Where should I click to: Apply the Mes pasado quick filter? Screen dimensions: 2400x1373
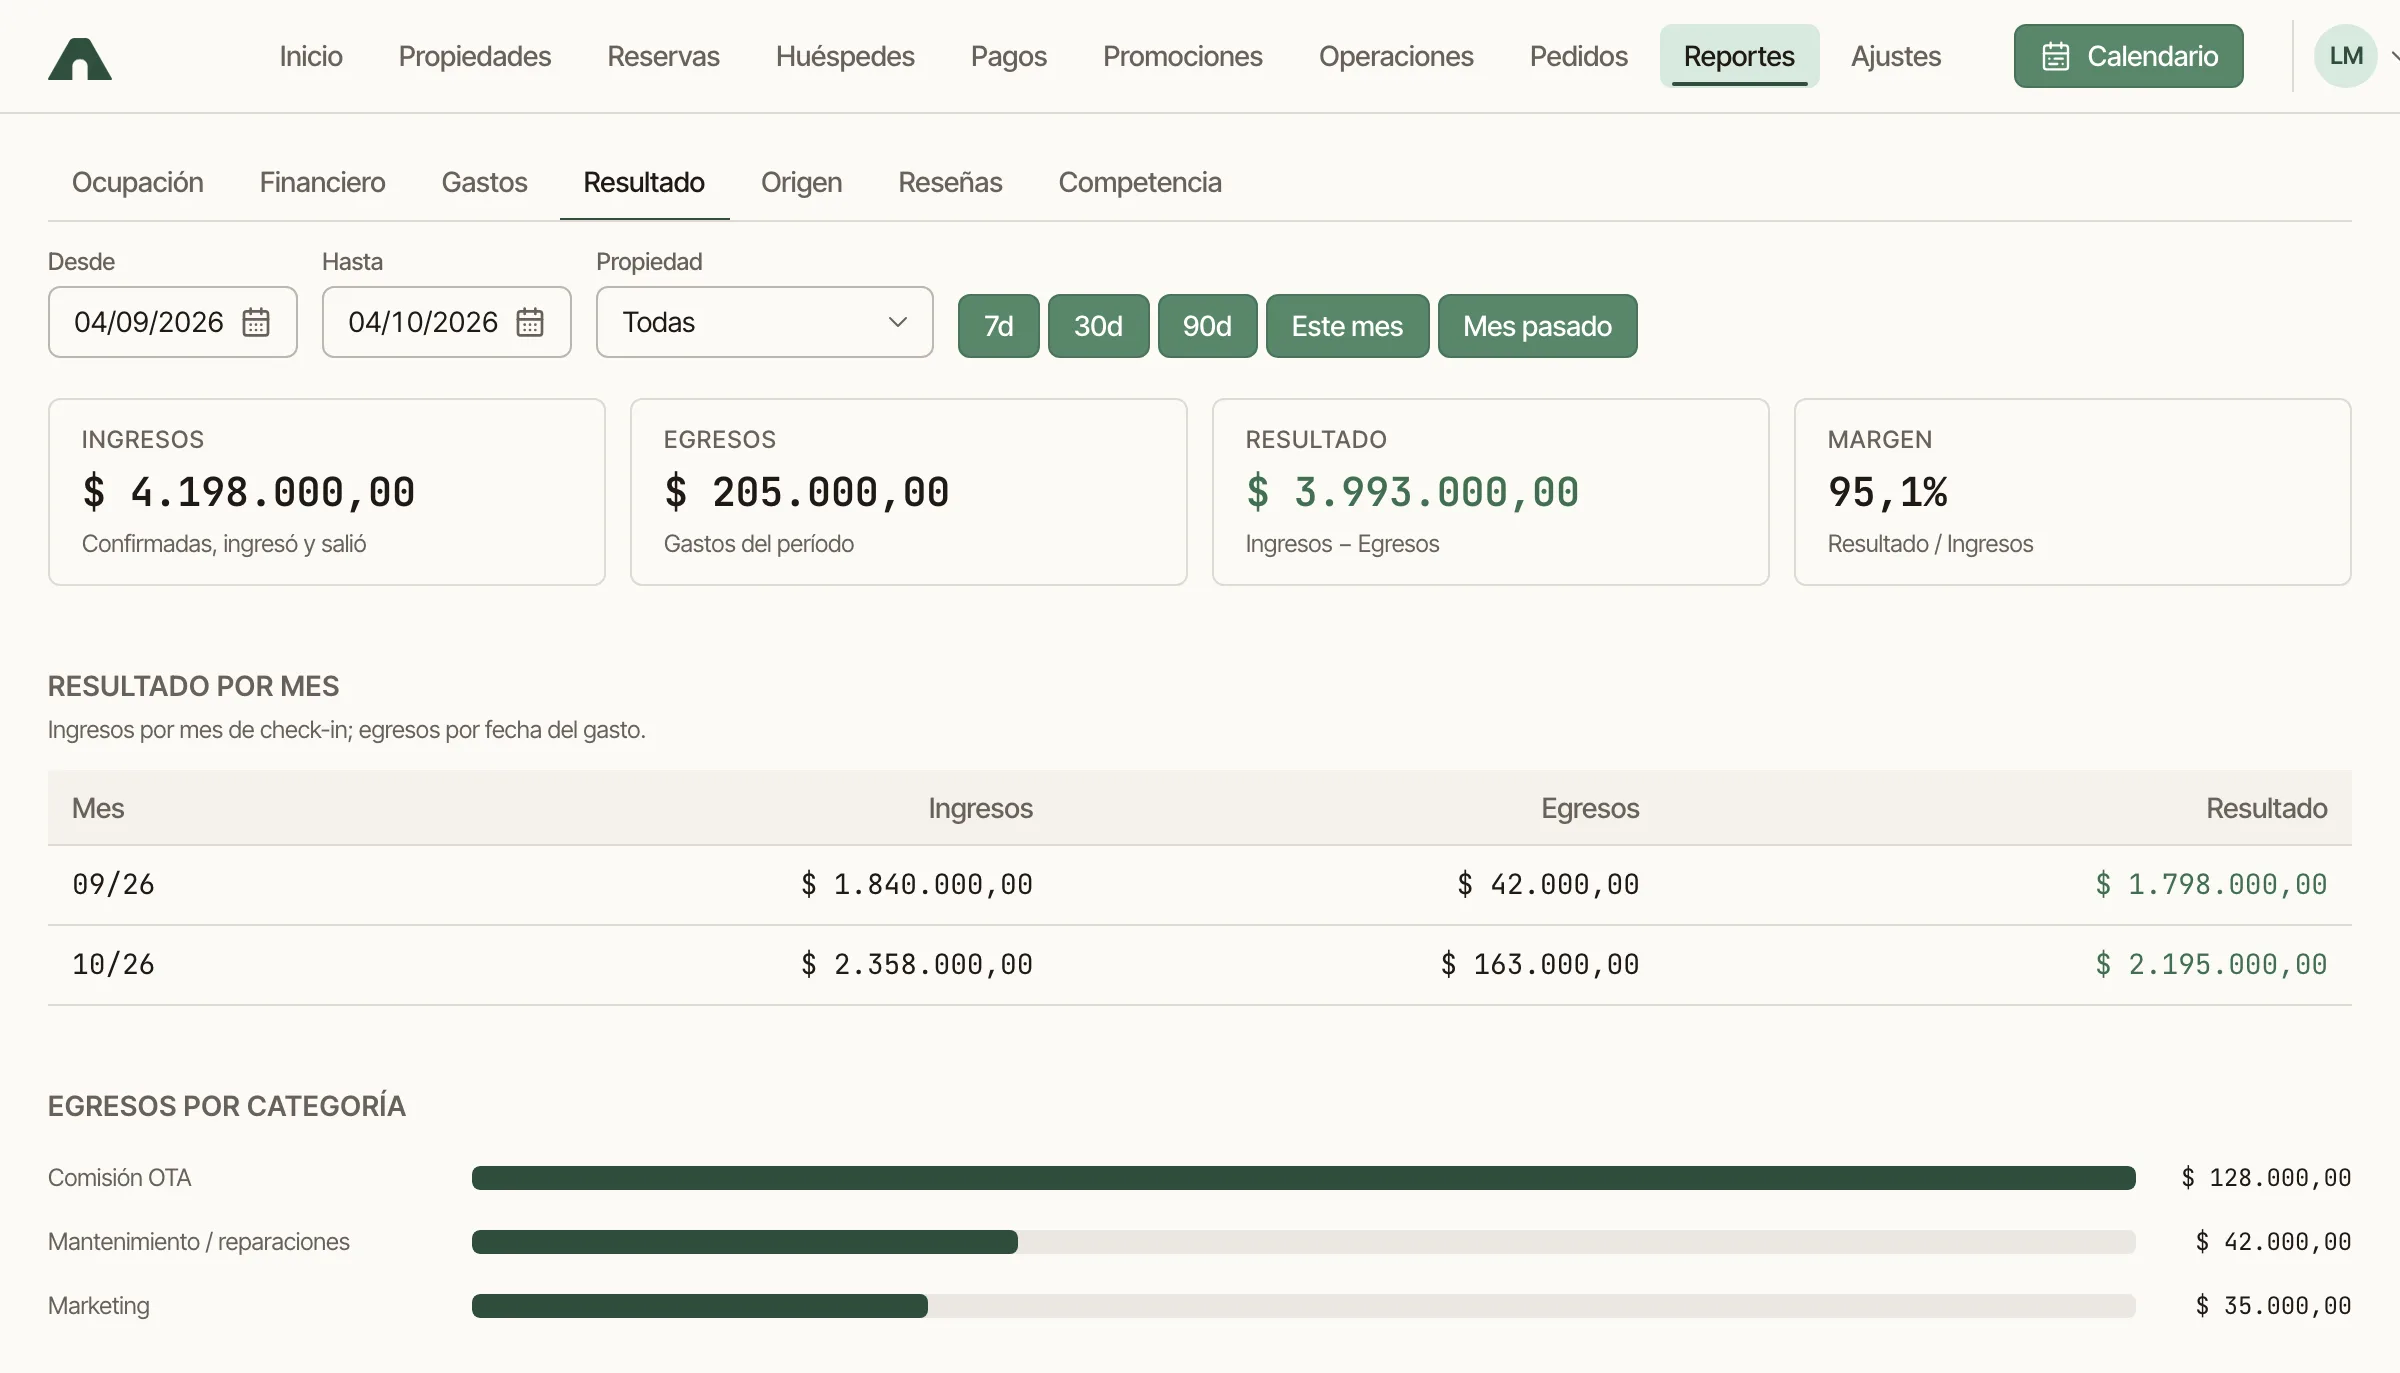pos(1537,326)
